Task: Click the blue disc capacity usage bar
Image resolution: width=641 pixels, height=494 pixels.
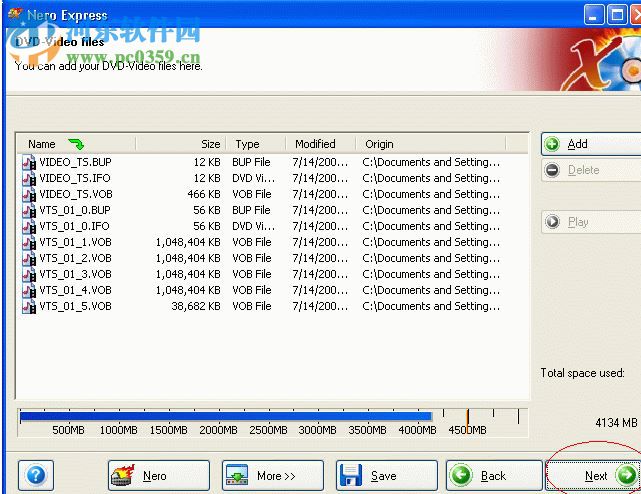Action: pyautogui.click(x=226, y=416)
